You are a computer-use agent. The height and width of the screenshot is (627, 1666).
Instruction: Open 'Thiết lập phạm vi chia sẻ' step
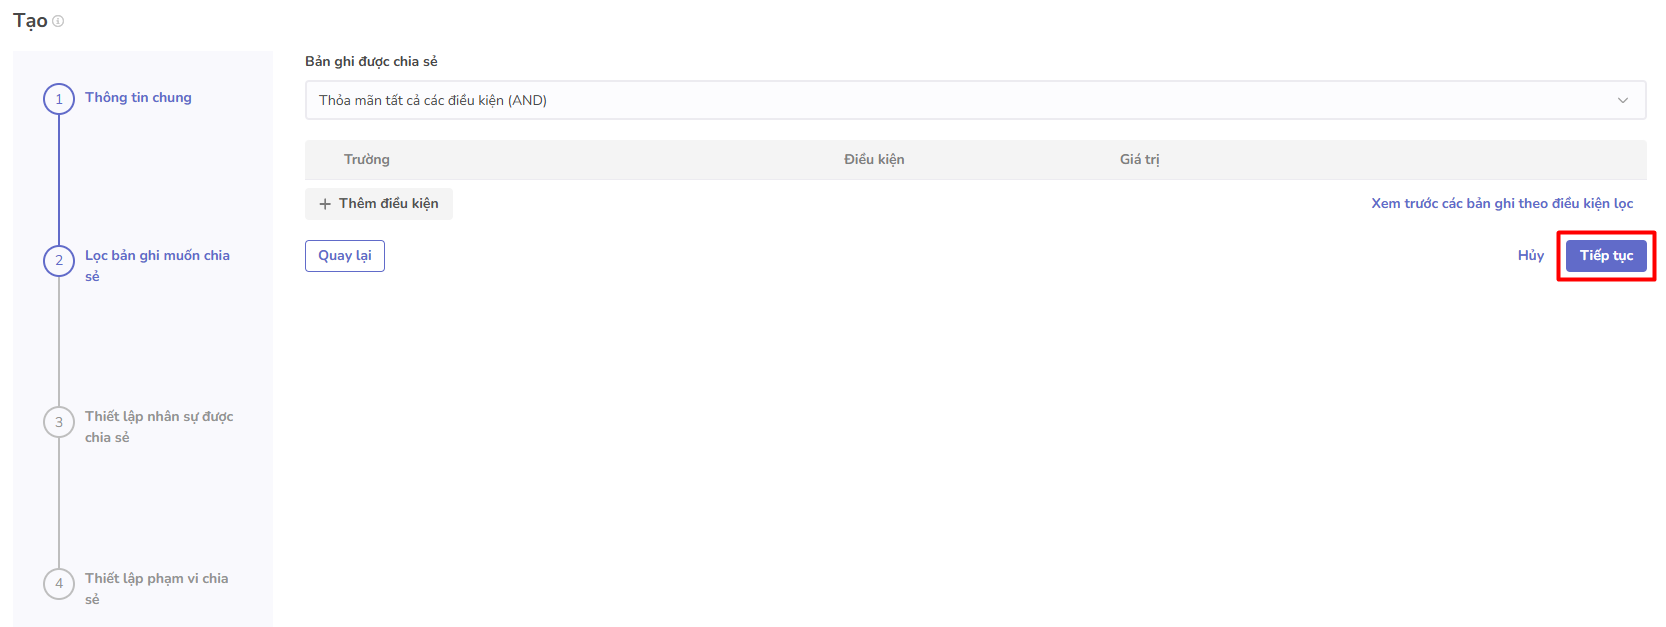156,589
